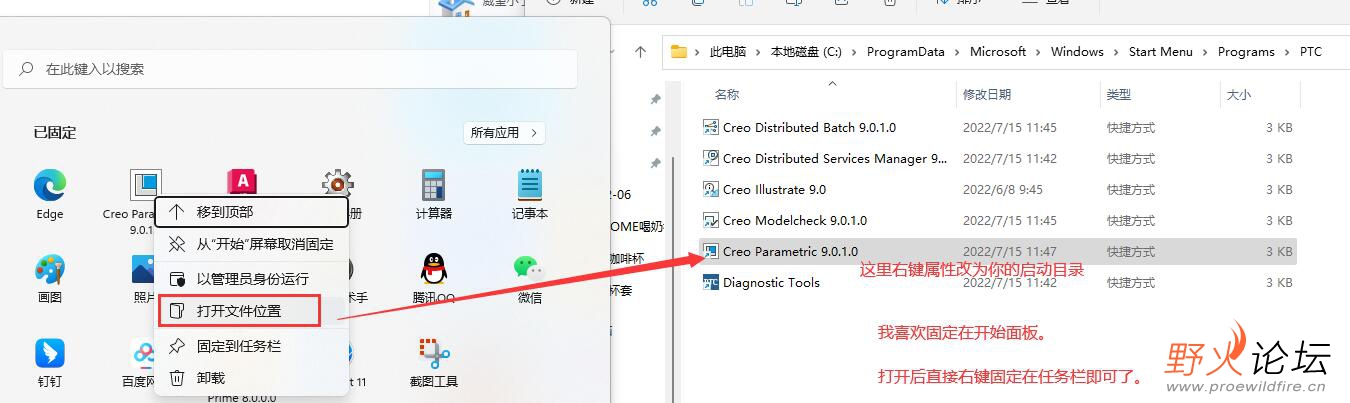Screen dimensions: 1350x403
Task: Open the gear-icon pinned app
Action: point(338,183)
